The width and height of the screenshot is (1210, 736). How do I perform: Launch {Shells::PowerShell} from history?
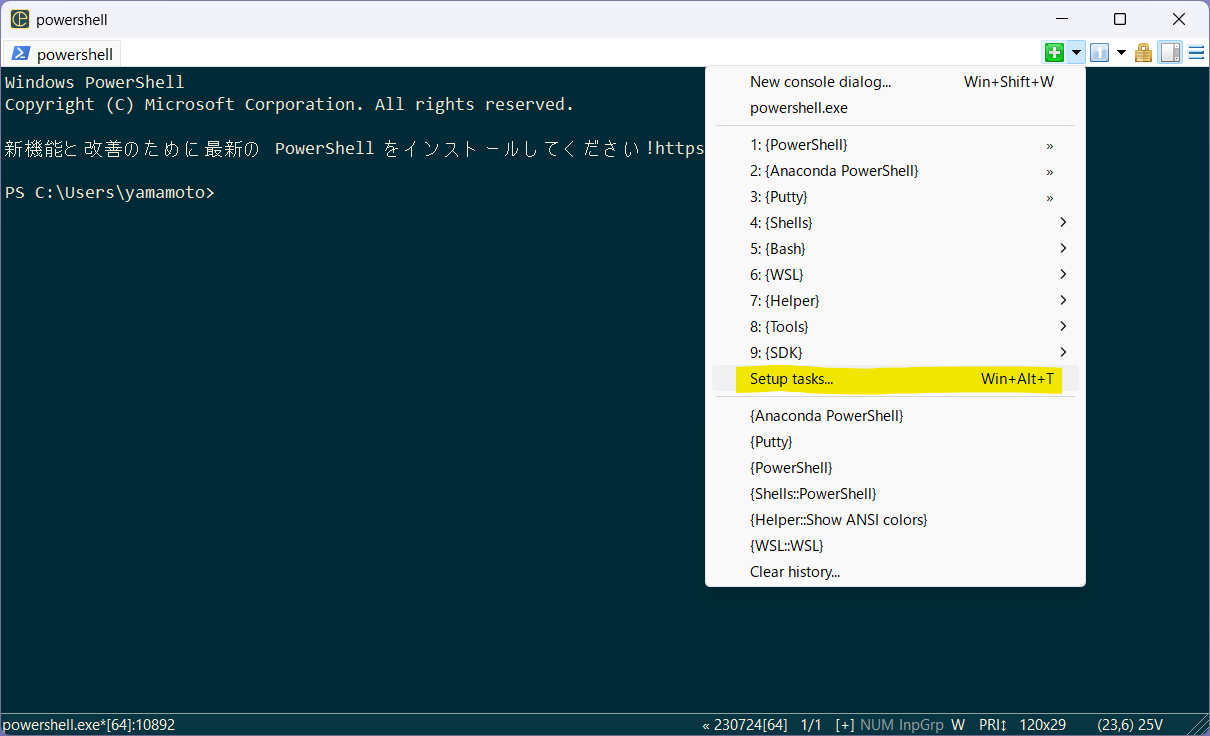(x=895, y=494)
